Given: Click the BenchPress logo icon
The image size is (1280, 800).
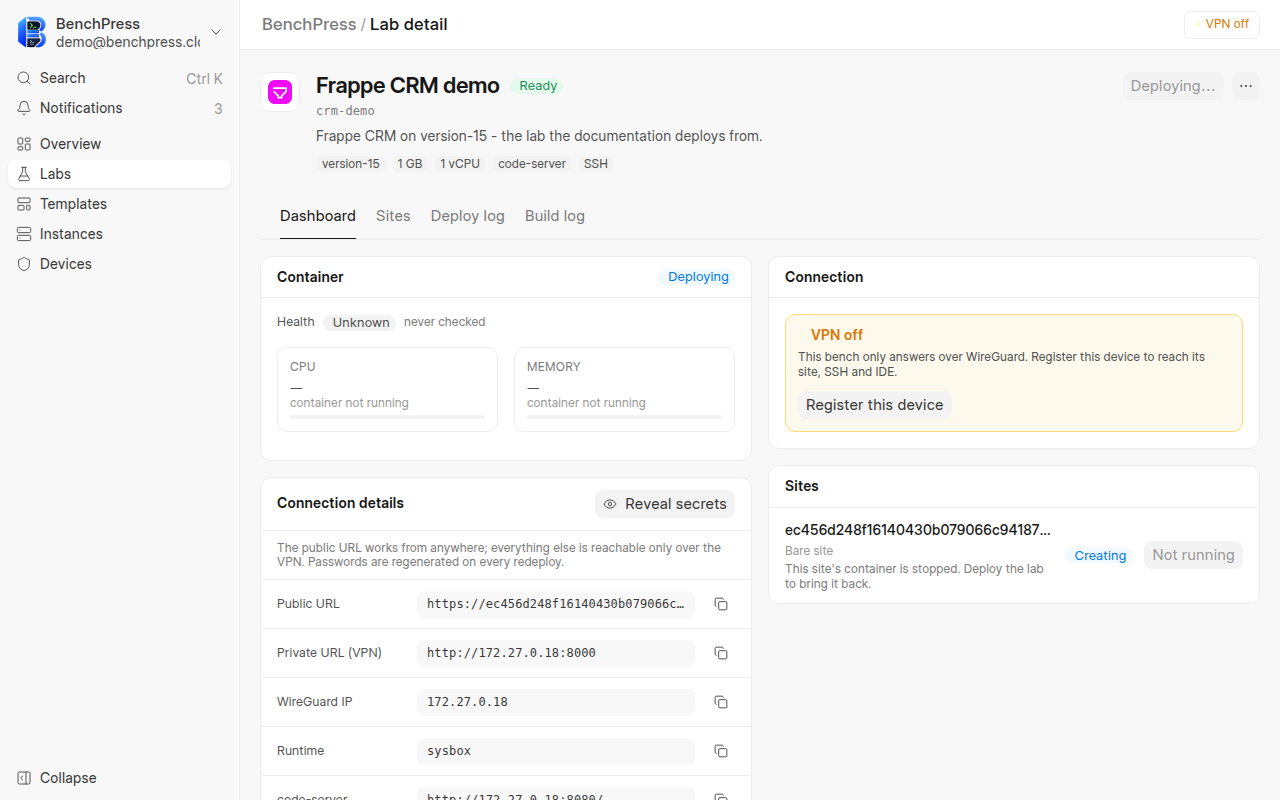Looking at the screenshot, I should click(32, 32).
